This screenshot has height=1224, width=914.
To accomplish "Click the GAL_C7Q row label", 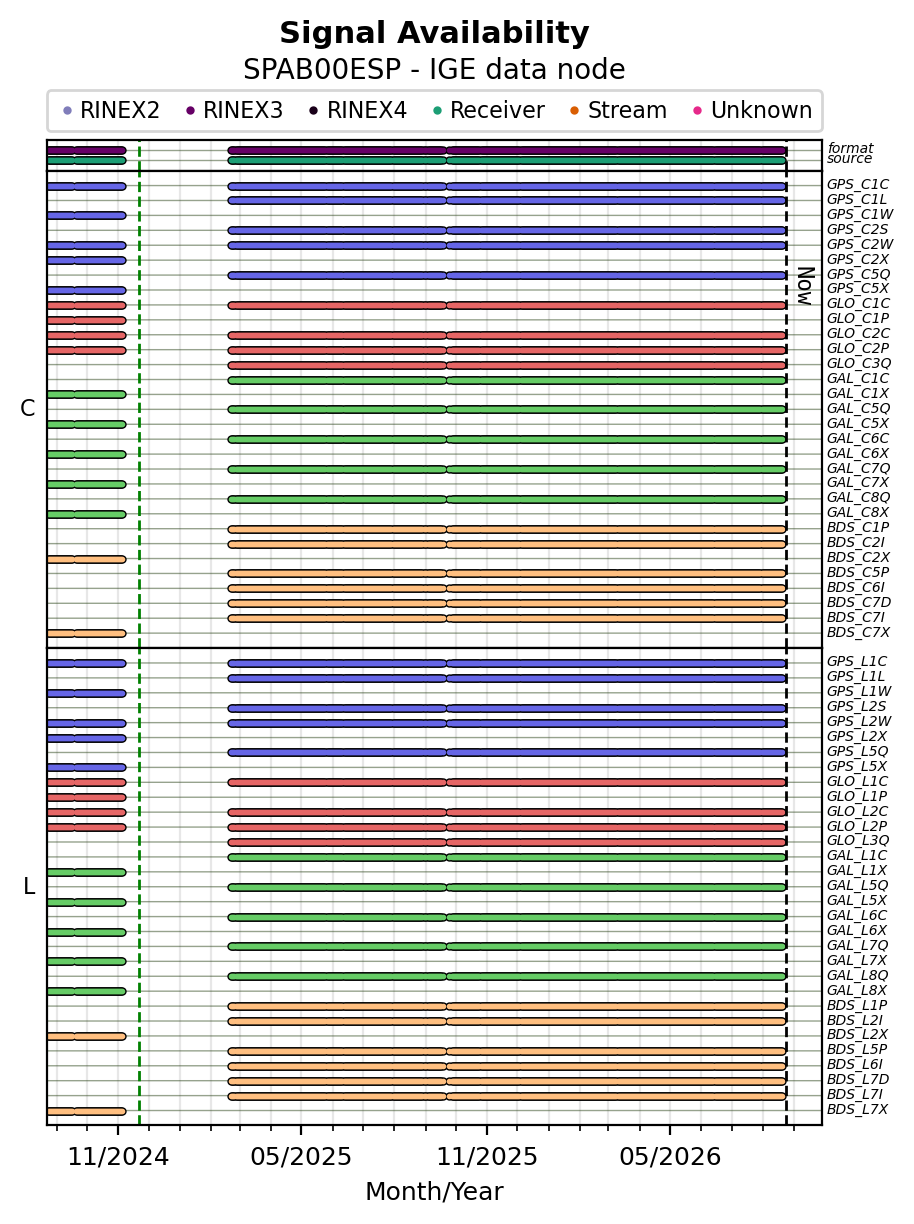I will click(858, 468).
